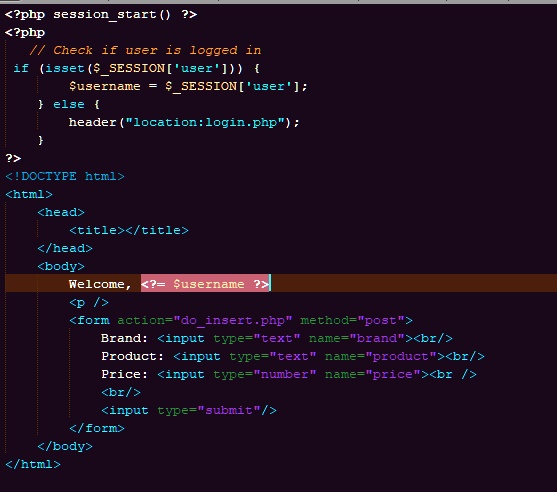
Task: Click the word Welcome in the body
Action: click(97, 284)
